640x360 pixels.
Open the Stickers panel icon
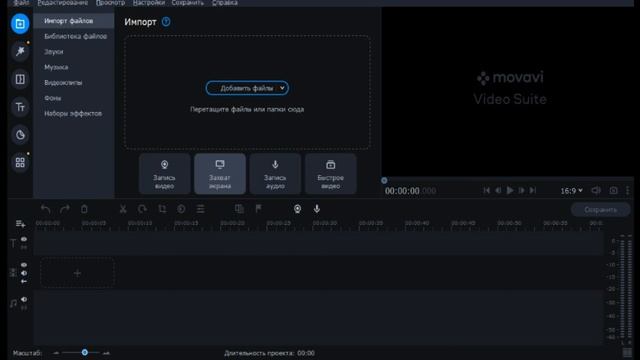tap(20, 135)
